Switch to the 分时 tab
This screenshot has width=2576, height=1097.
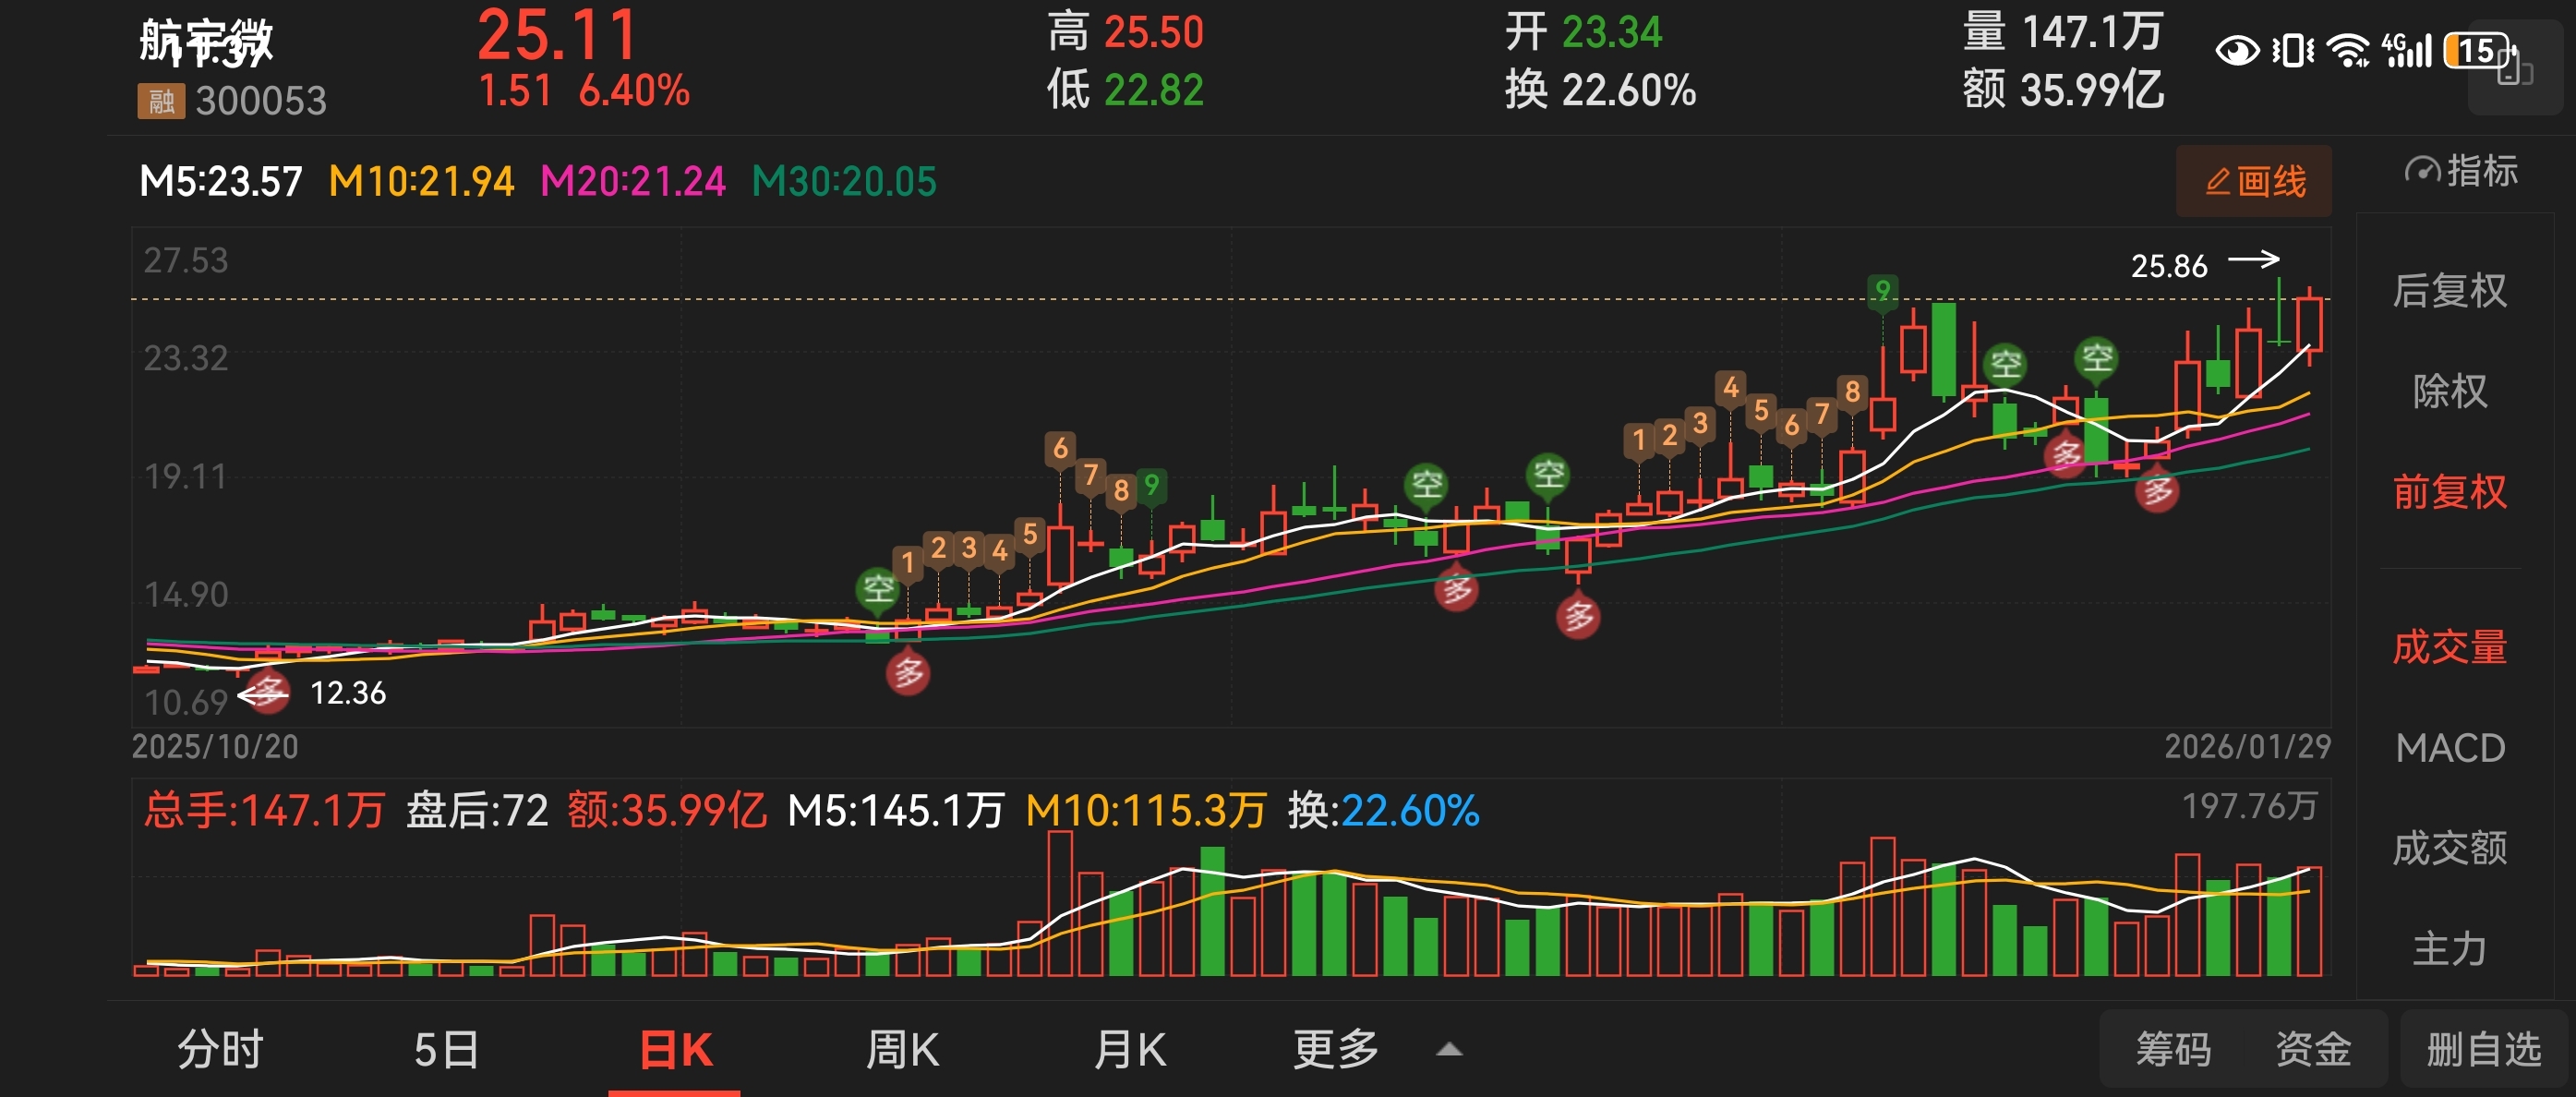pyautogui.click(x=220, y=1050)
